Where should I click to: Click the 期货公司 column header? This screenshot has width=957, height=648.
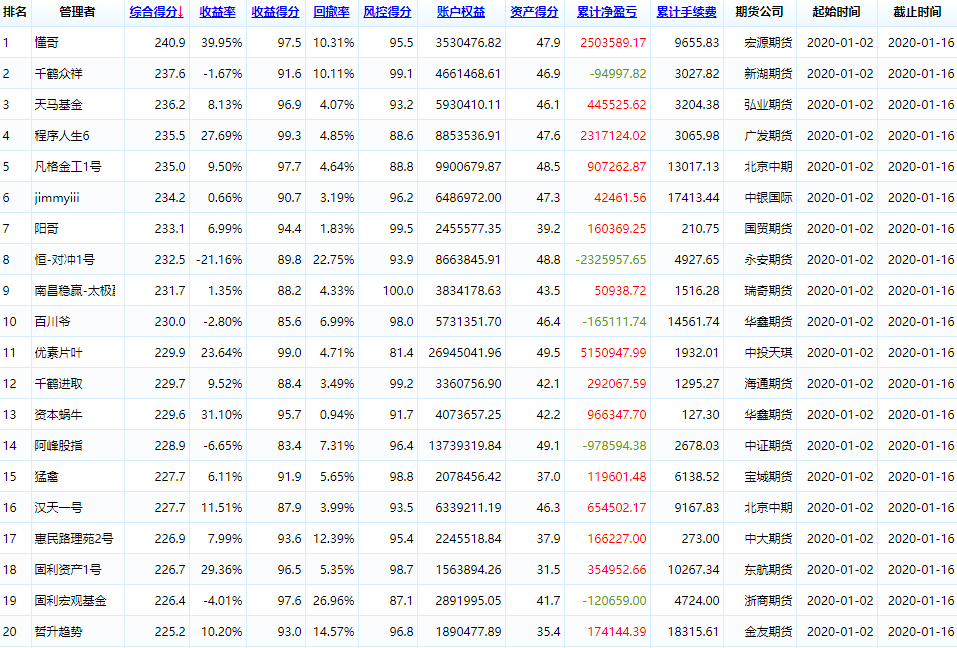[759, 12]
